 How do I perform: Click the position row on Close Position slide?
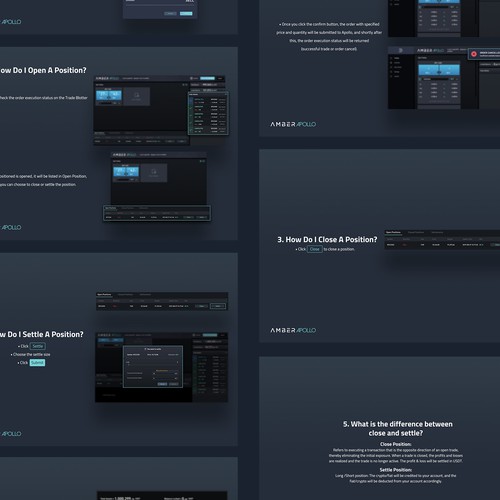pos(443,245)
